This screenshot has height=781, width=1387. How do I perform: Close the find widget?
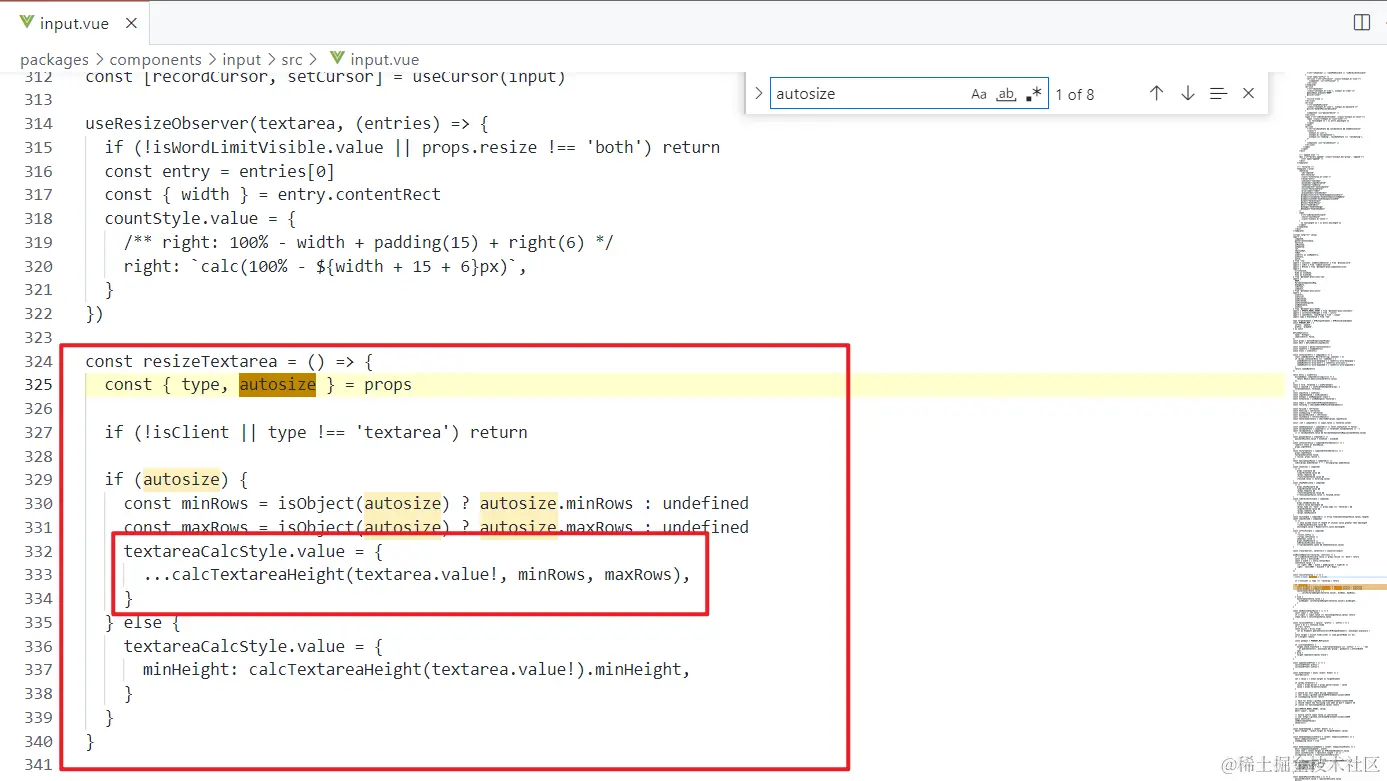1248,93
